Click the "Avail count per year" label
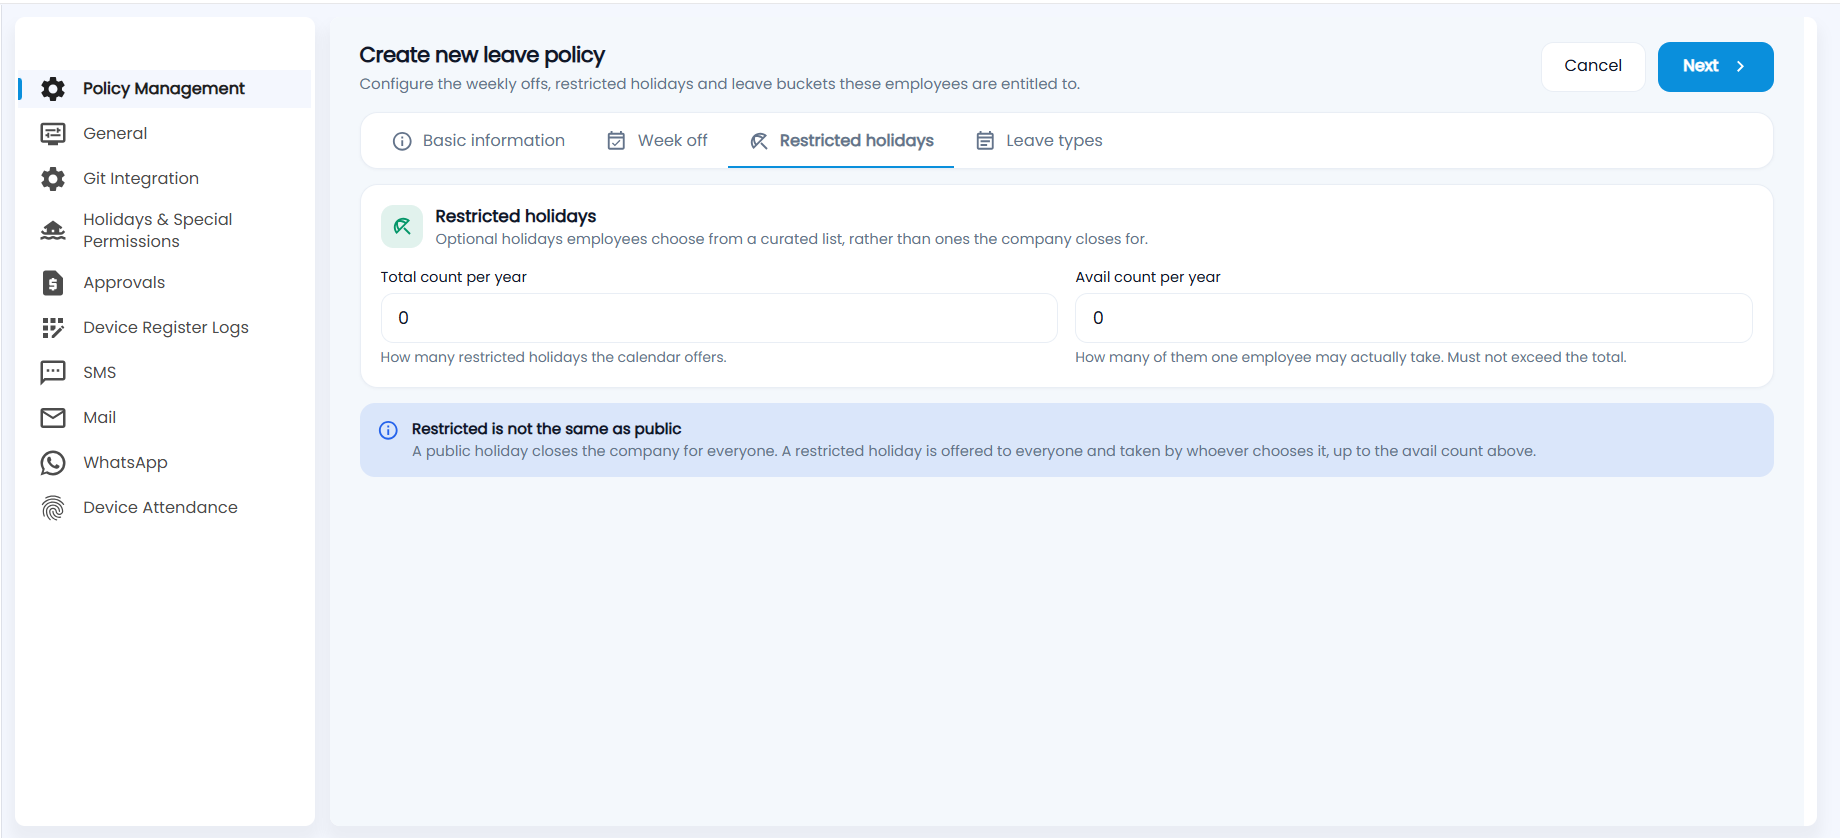1840x838 pixels. 1148,277
